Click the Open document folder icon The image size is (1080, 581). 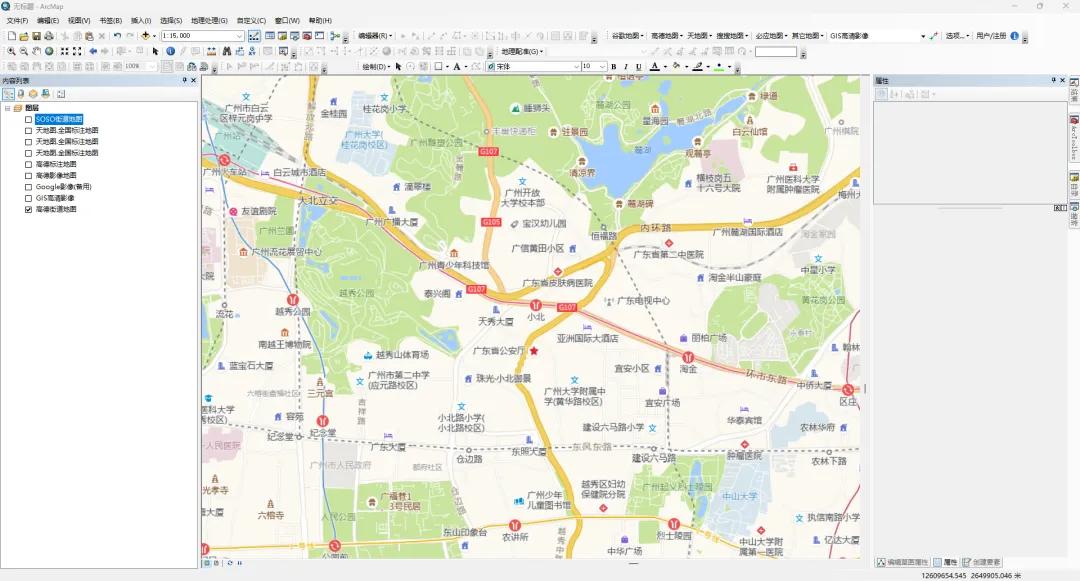[x=24, y=36]
